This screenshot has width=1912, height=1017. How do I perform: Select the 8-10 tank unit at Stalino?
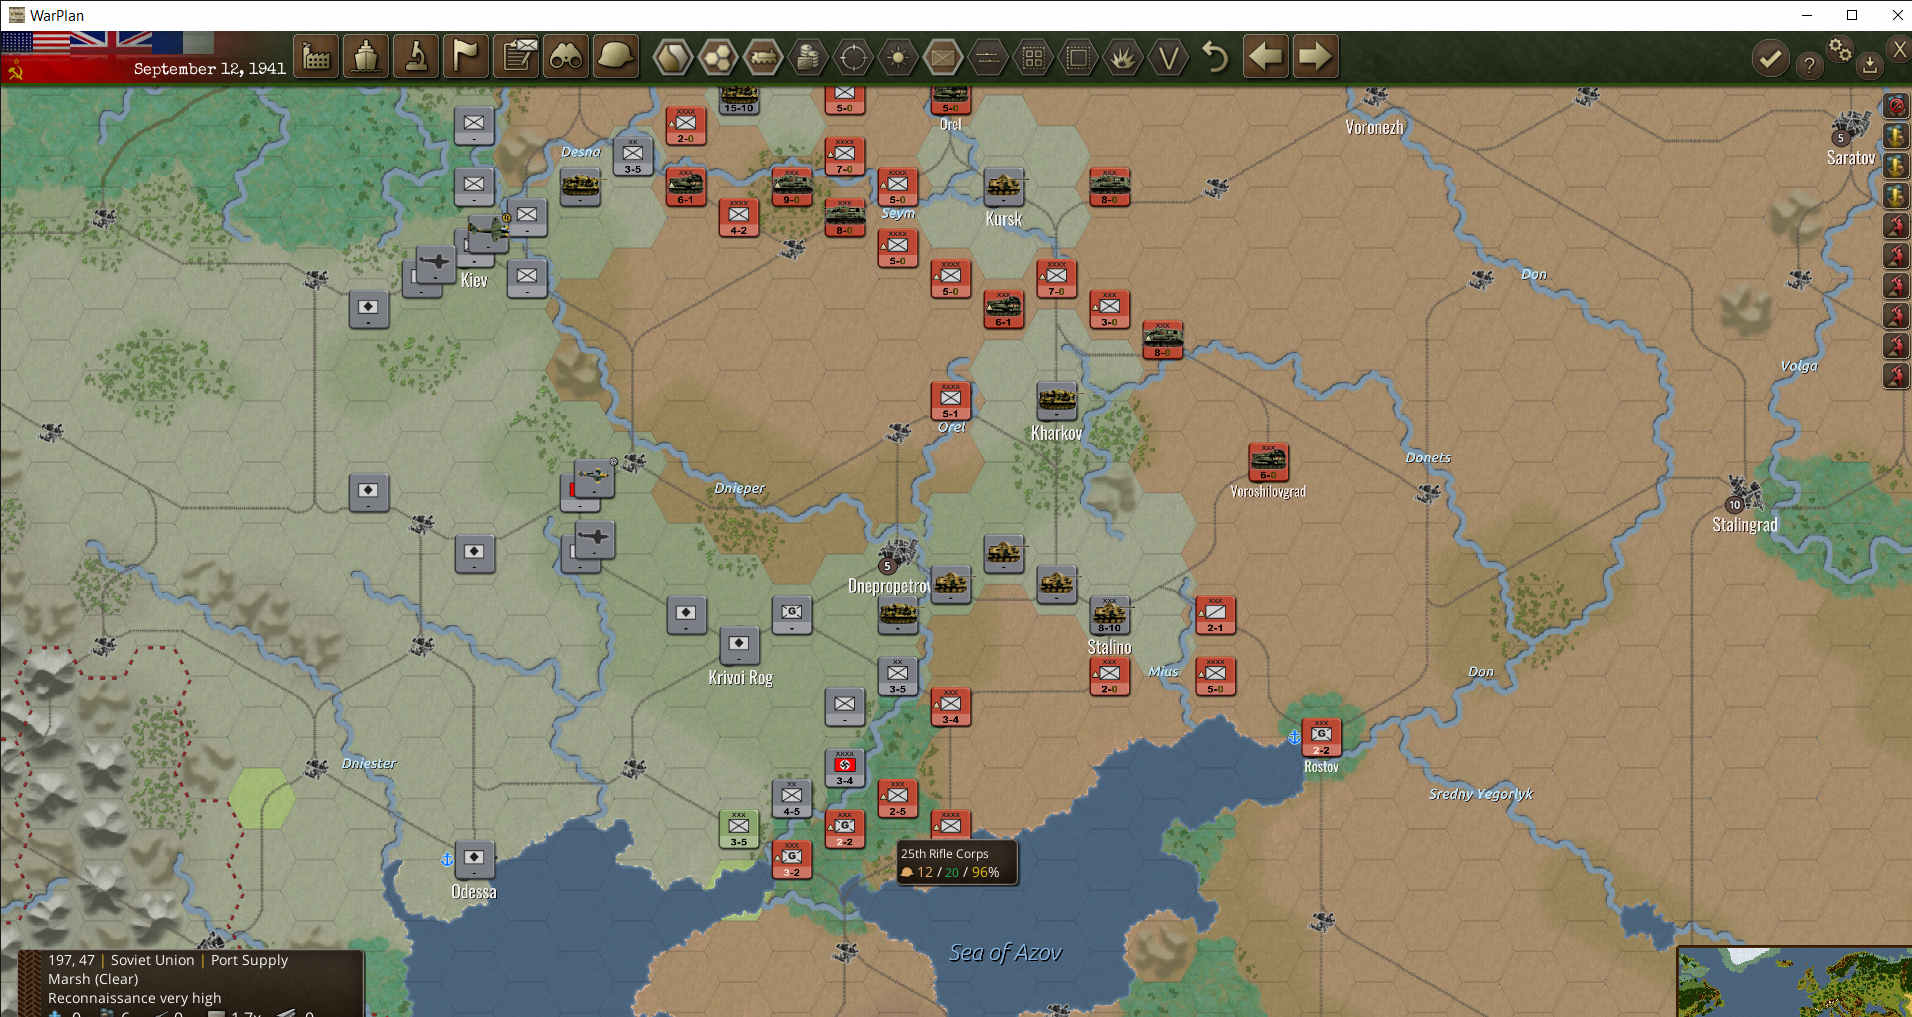point(1109,615)
